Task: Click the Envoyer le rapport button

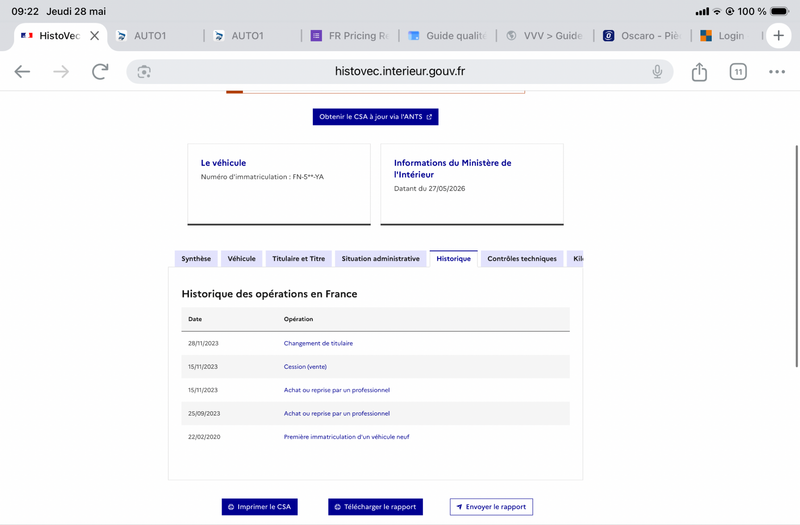Action: click(x=491, y=507)
